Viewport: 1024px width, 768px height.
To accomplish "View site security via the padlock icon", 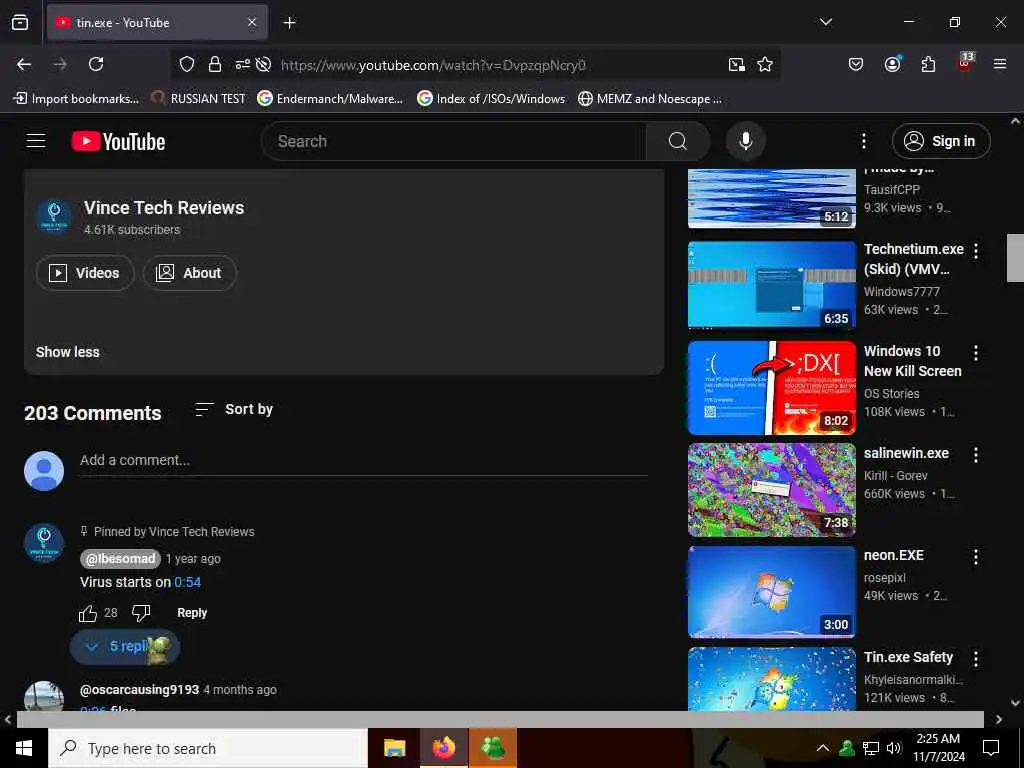I will coord(215,64).
